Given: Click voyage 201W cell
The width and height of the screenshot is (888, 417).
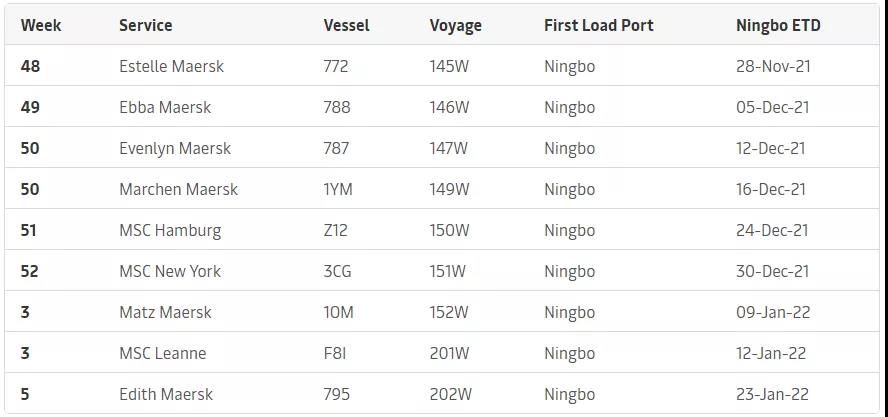Looking at the screenshot, I should click(449, 353).
